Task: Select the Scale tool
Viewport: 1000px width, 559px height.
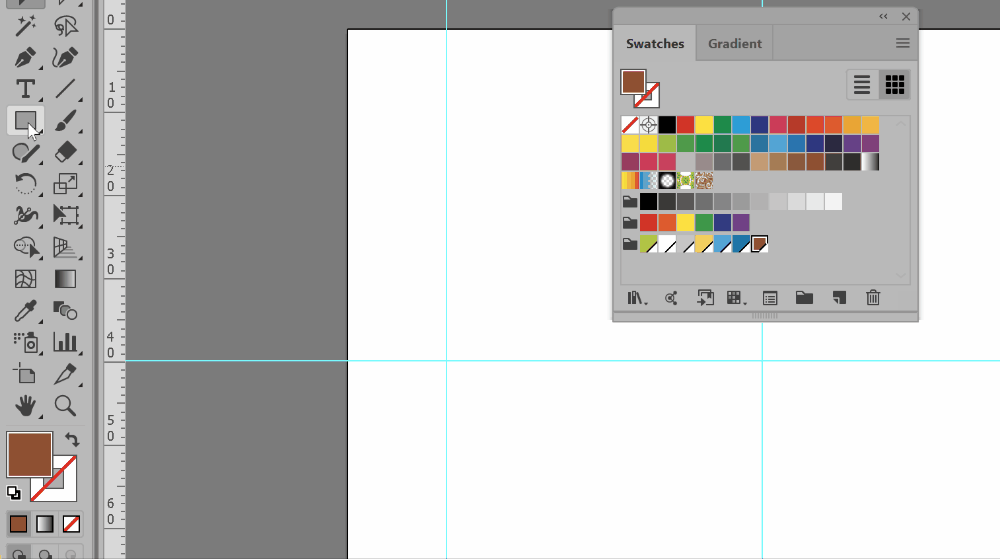Action: point(65,184)
